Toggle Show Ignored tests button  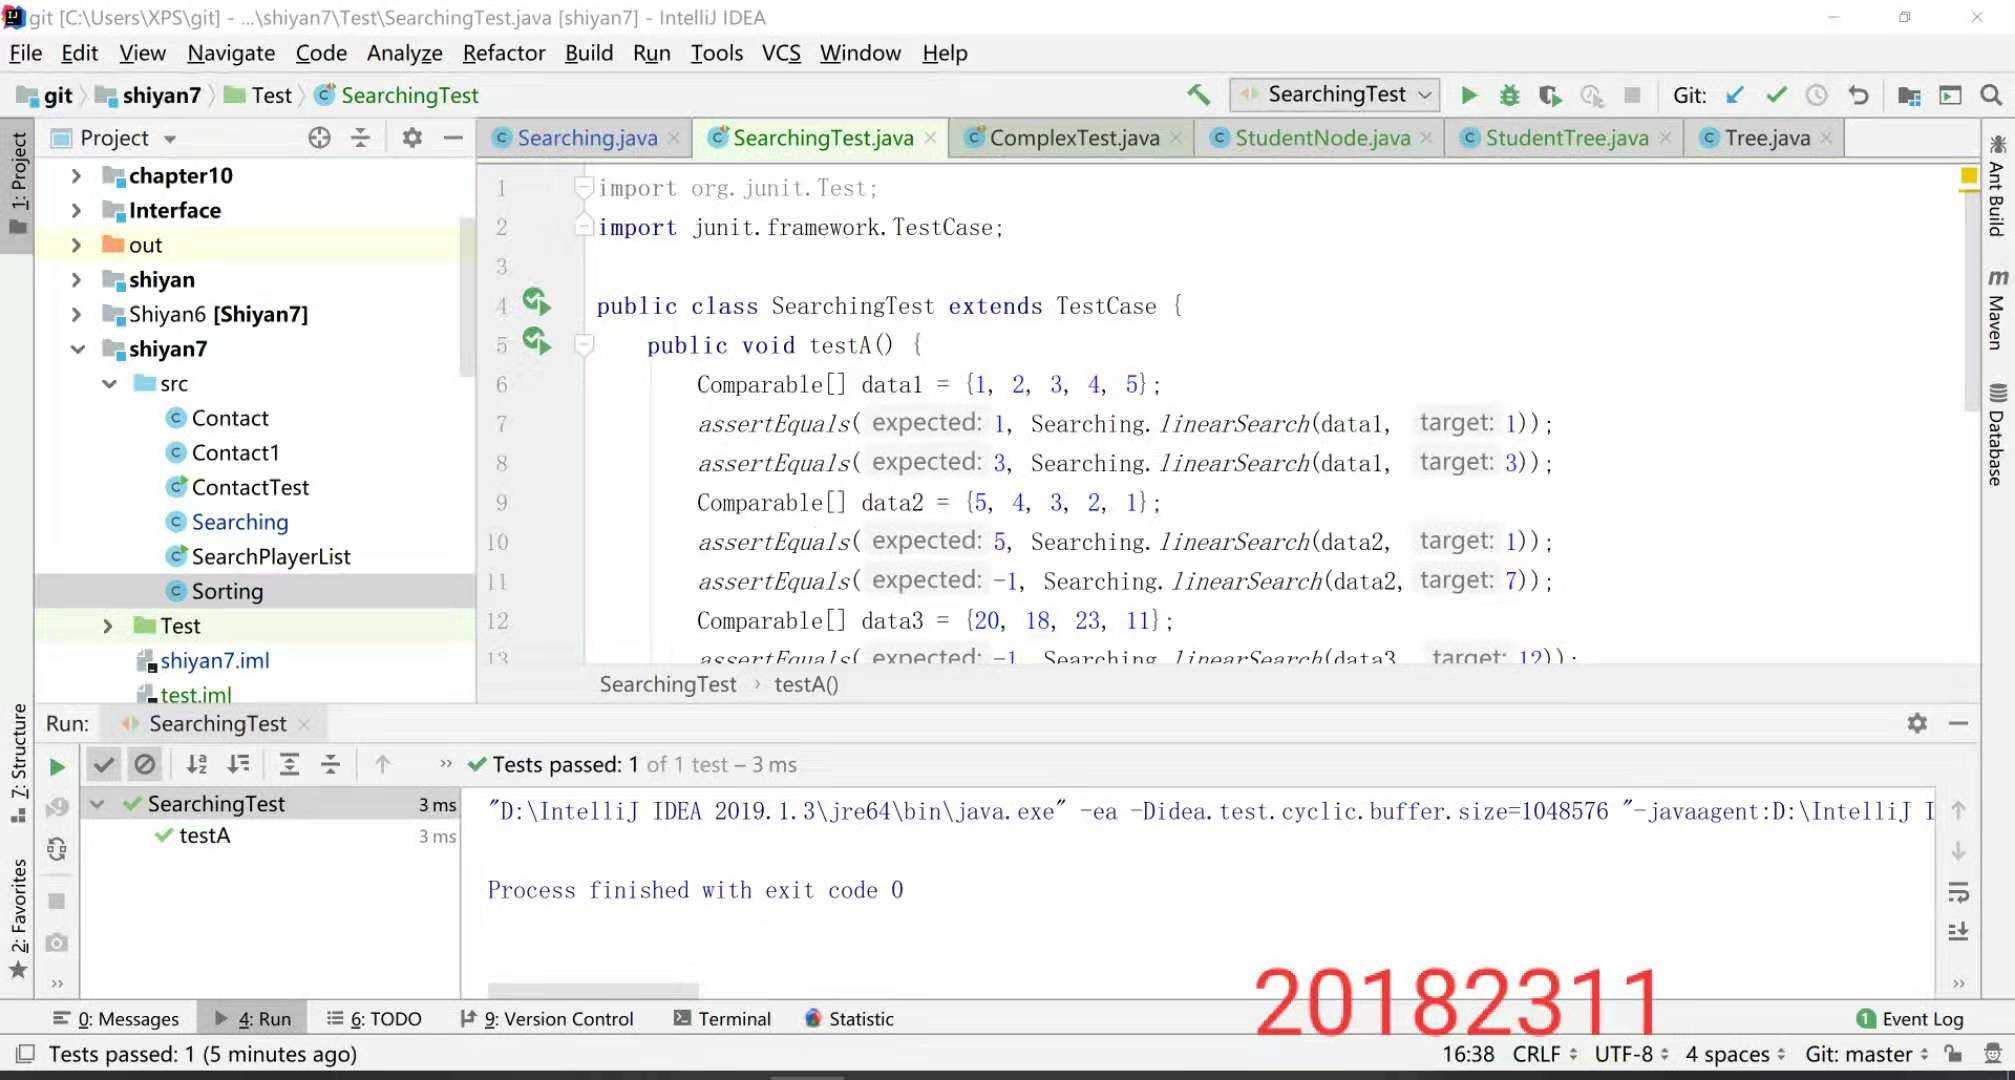(x=145, y=765)
